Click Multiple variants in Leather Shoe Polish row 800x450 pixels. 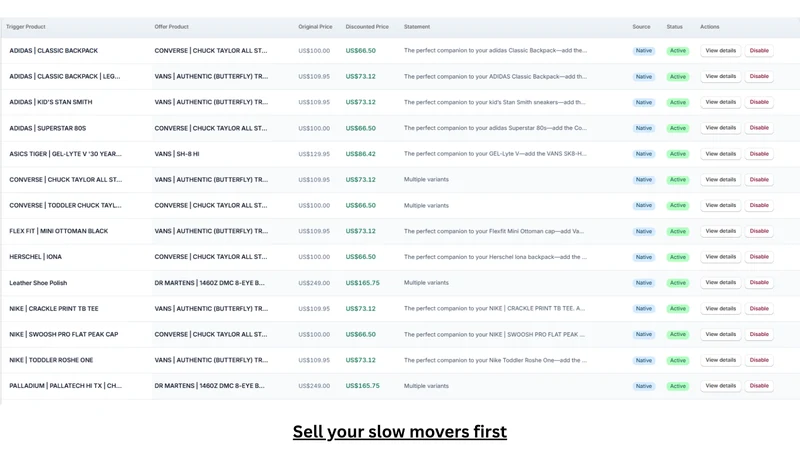point(426,283)
